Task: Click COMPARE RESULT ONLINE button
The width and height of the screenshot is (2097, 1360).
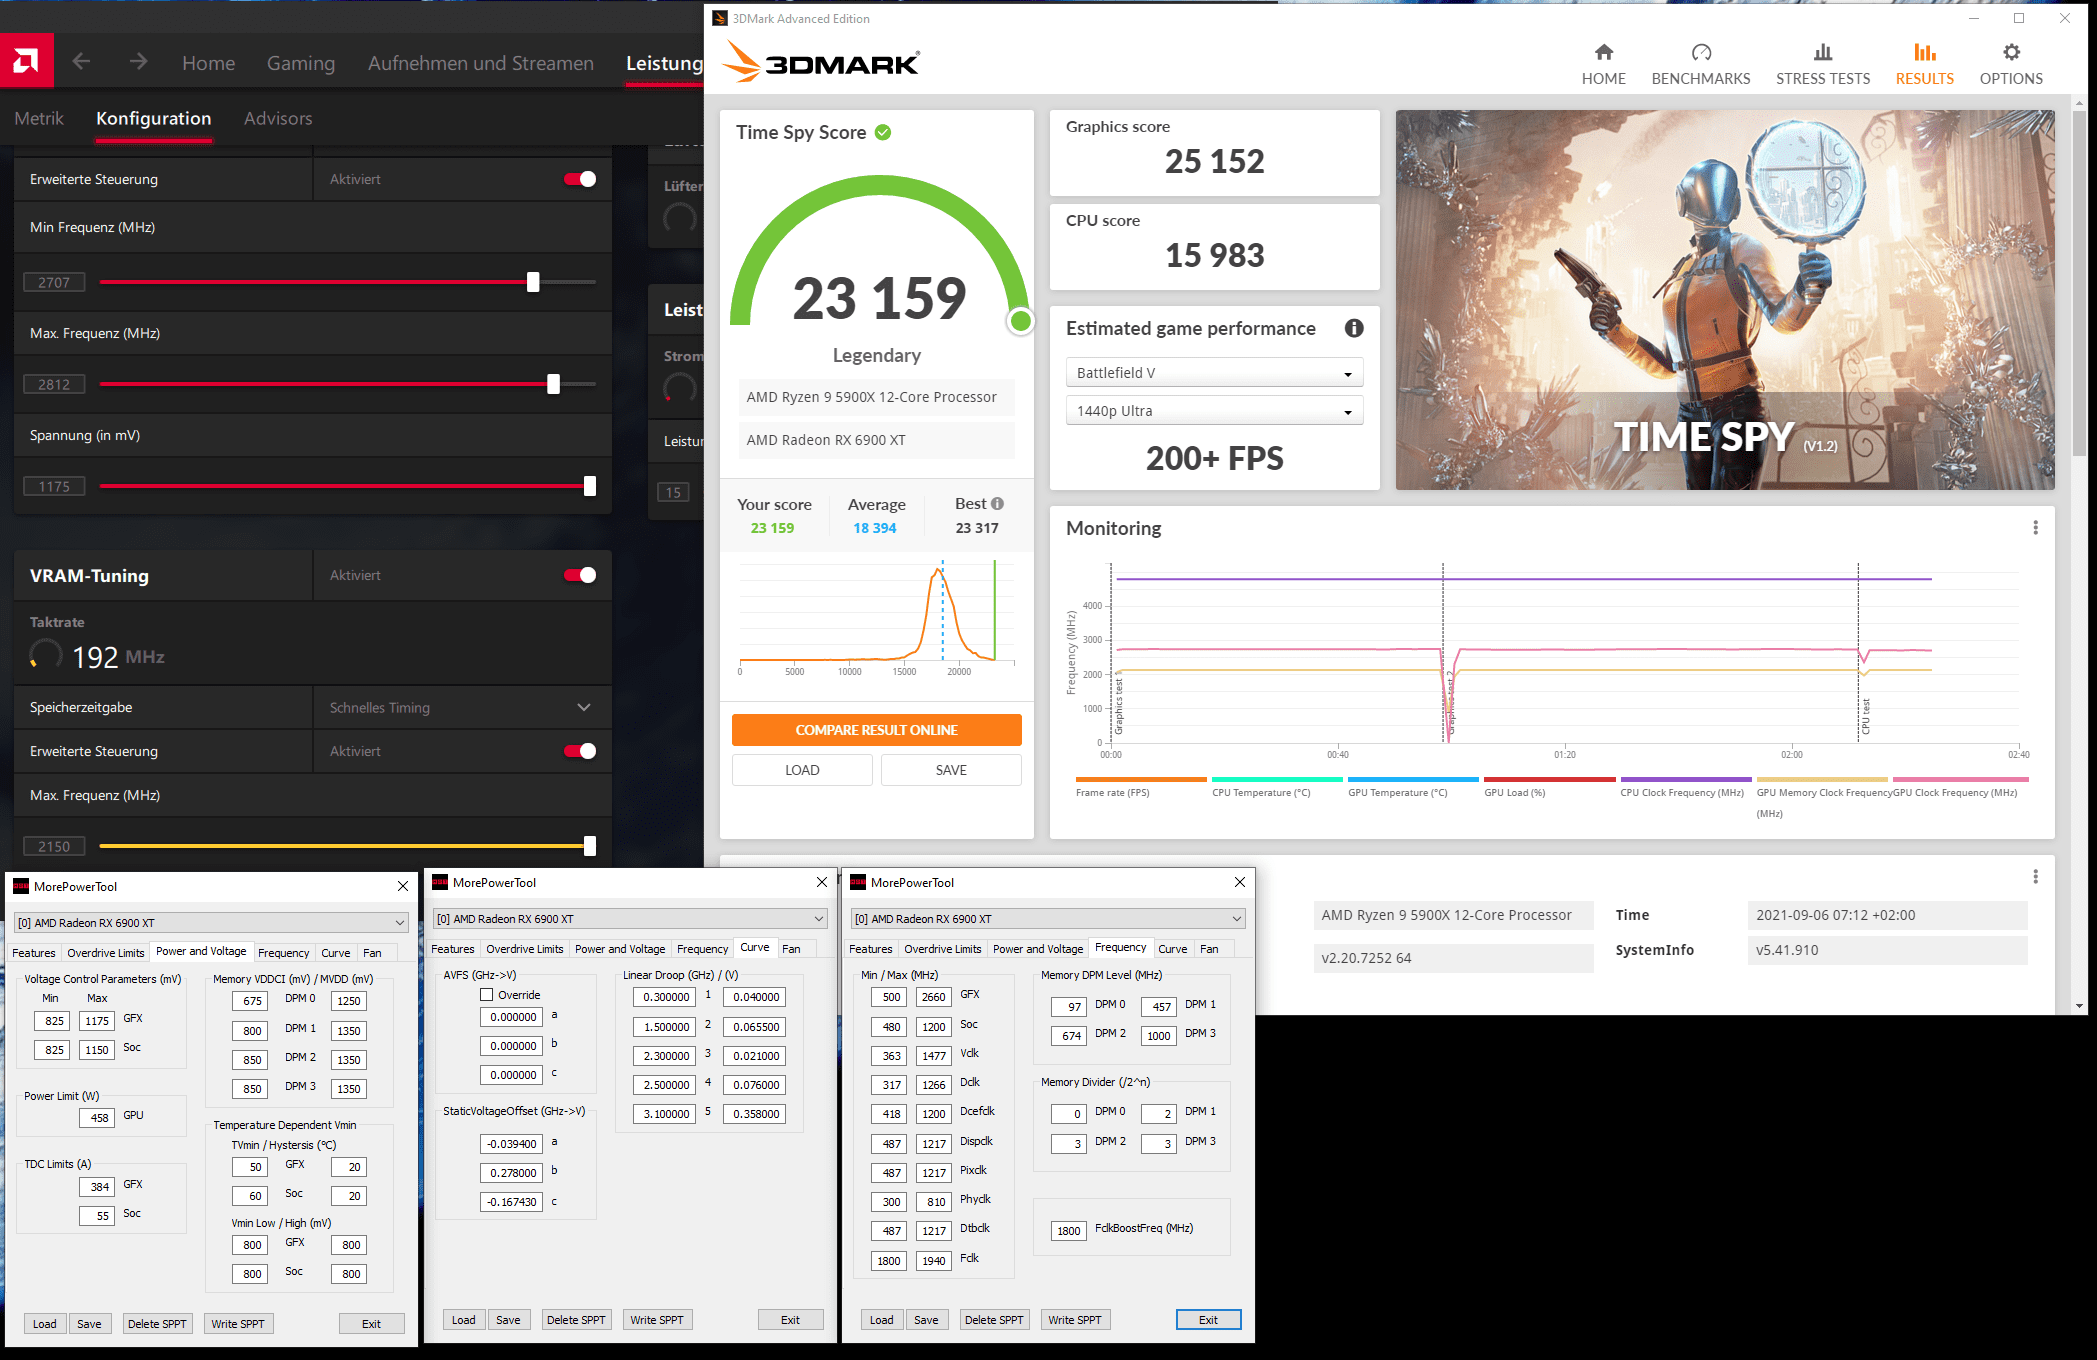Action: [x=876, y=730]
